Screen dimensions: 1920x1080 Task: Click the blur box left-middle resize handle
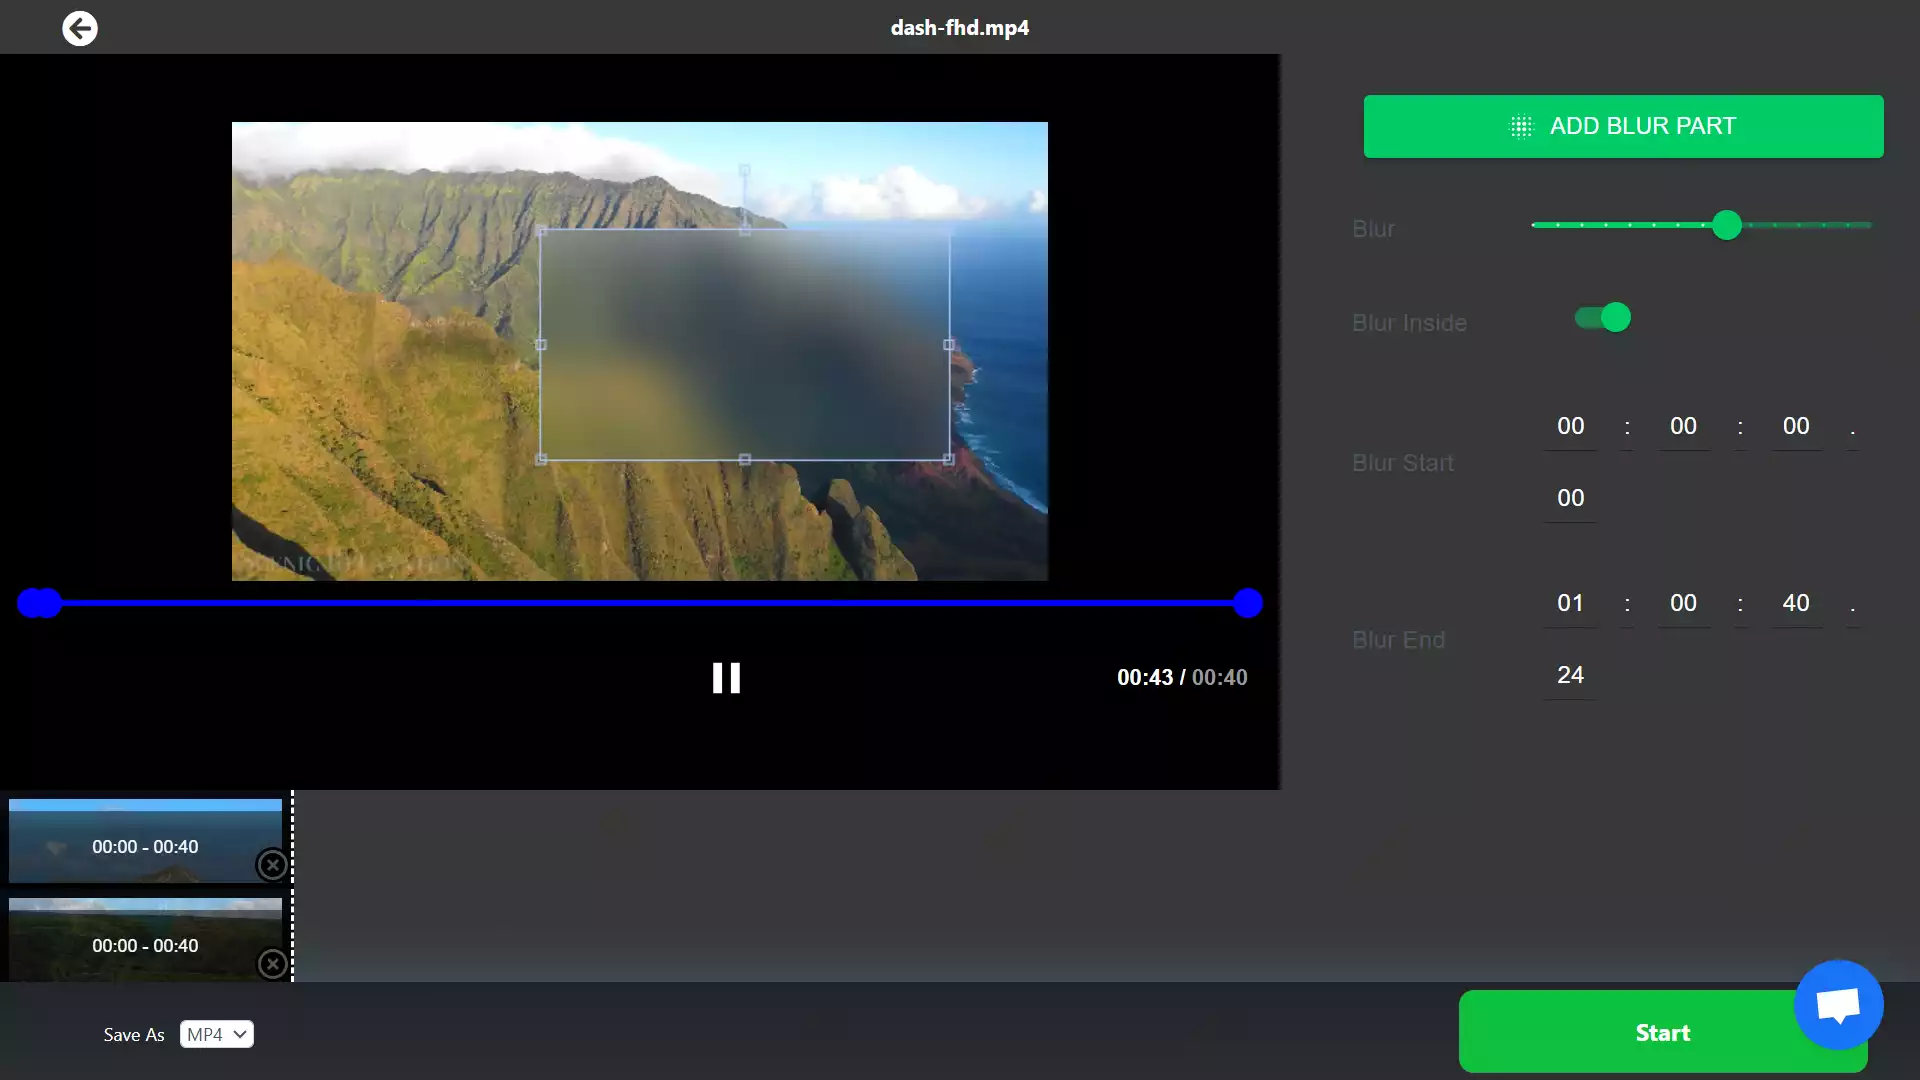click(541, 345)
